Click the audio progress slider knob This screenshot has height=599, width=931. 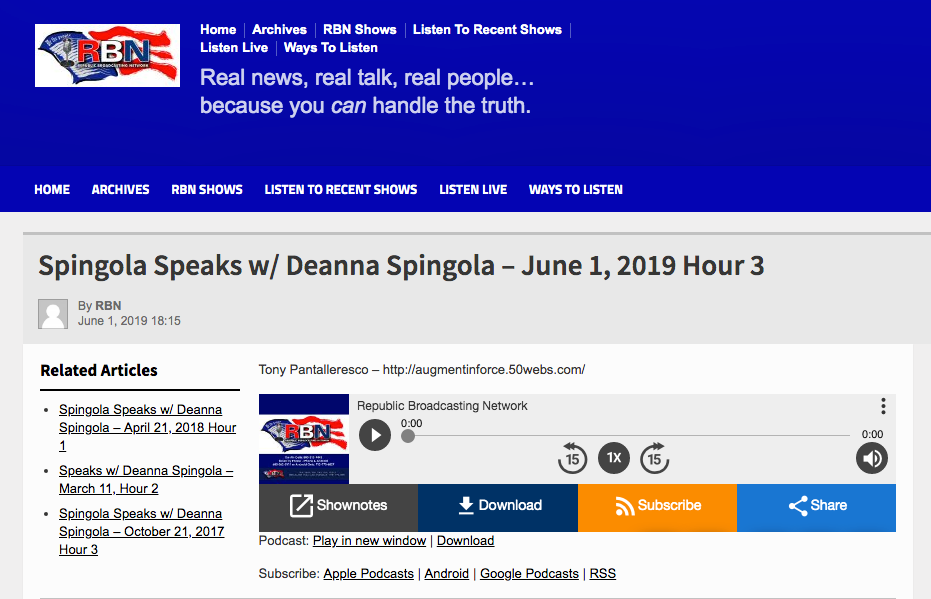pos(407,436)
